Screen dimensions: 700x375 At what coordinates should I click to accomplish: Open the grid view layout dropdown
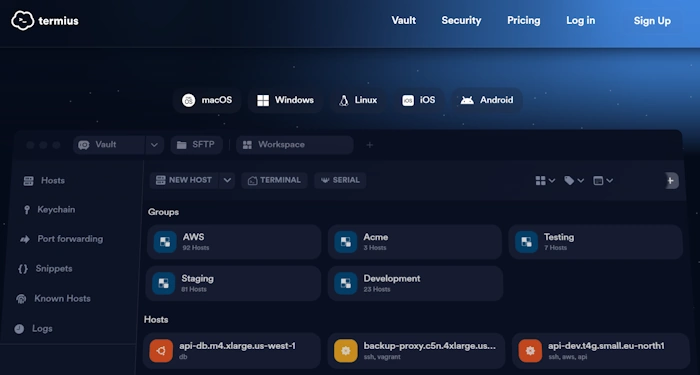(x=545, y=180)
